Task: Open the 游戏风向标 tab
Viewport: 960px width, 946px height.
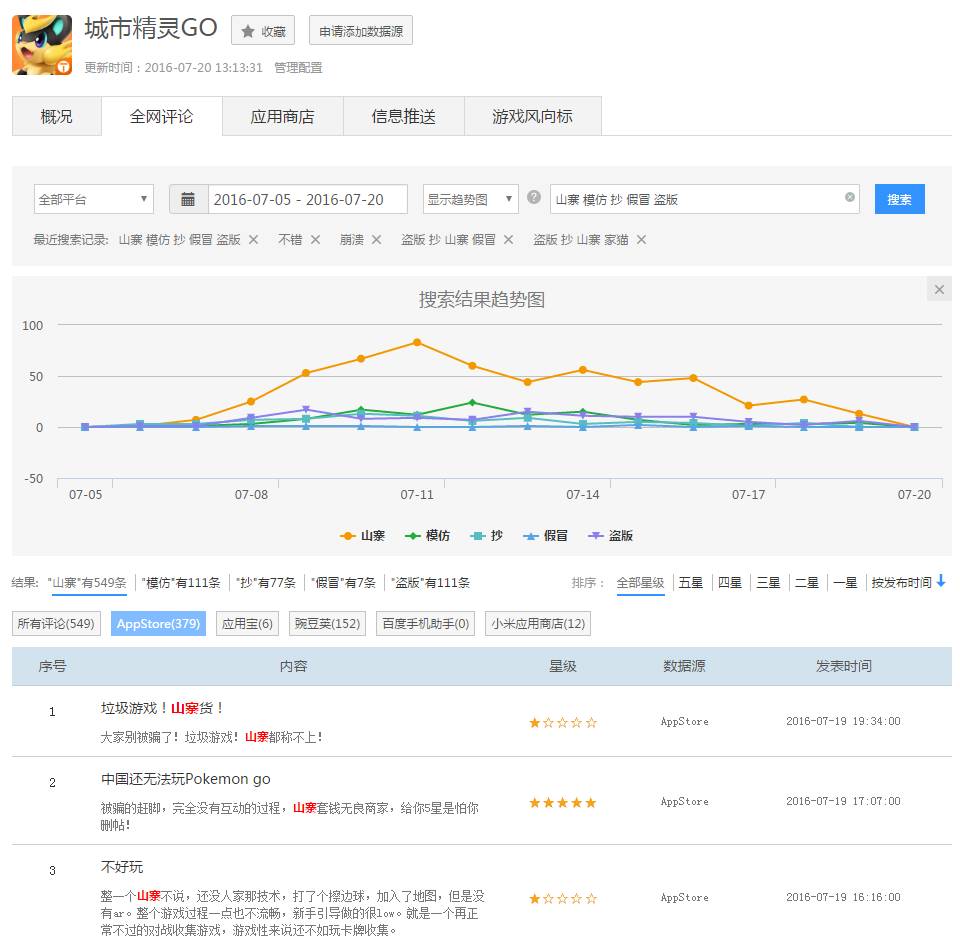Action: pyautogui.click(x=532, y=117)
